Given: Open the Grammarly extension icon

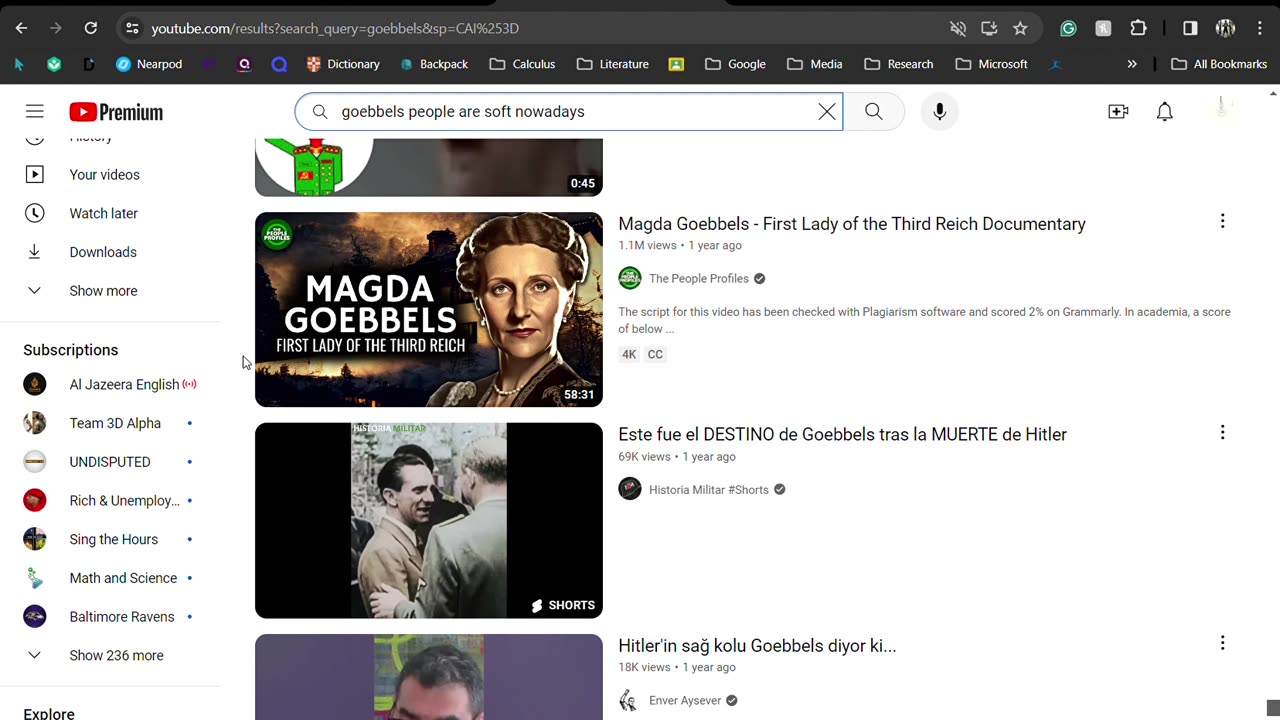Looking at the screenshot, I should tap(1068, 28).
